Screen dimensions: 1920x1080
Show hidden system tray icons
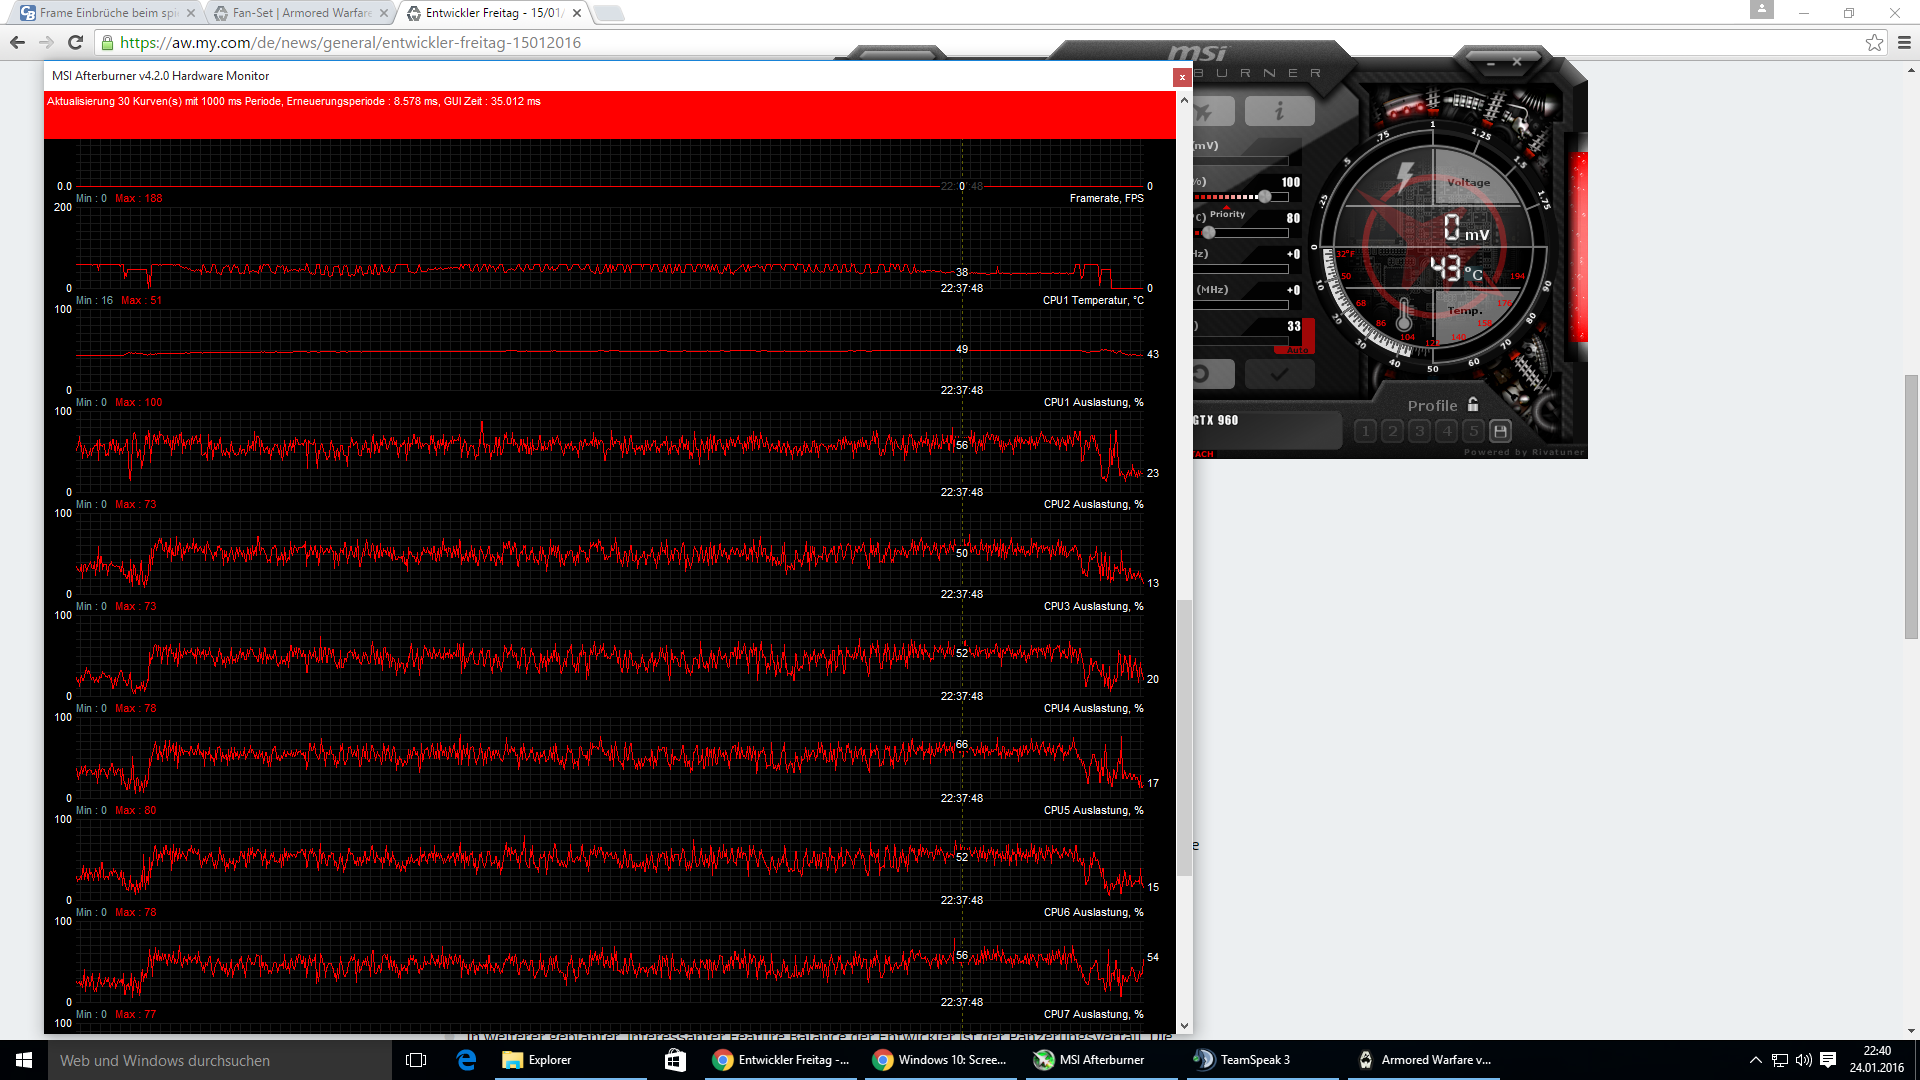1755,1060
